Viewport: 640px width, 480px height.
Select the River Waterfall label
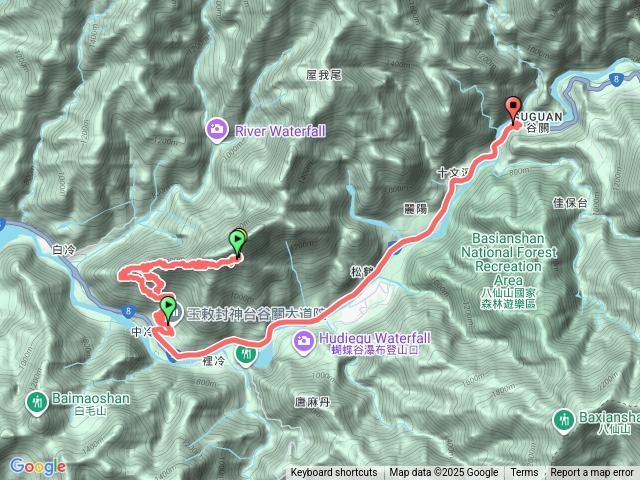280,131
